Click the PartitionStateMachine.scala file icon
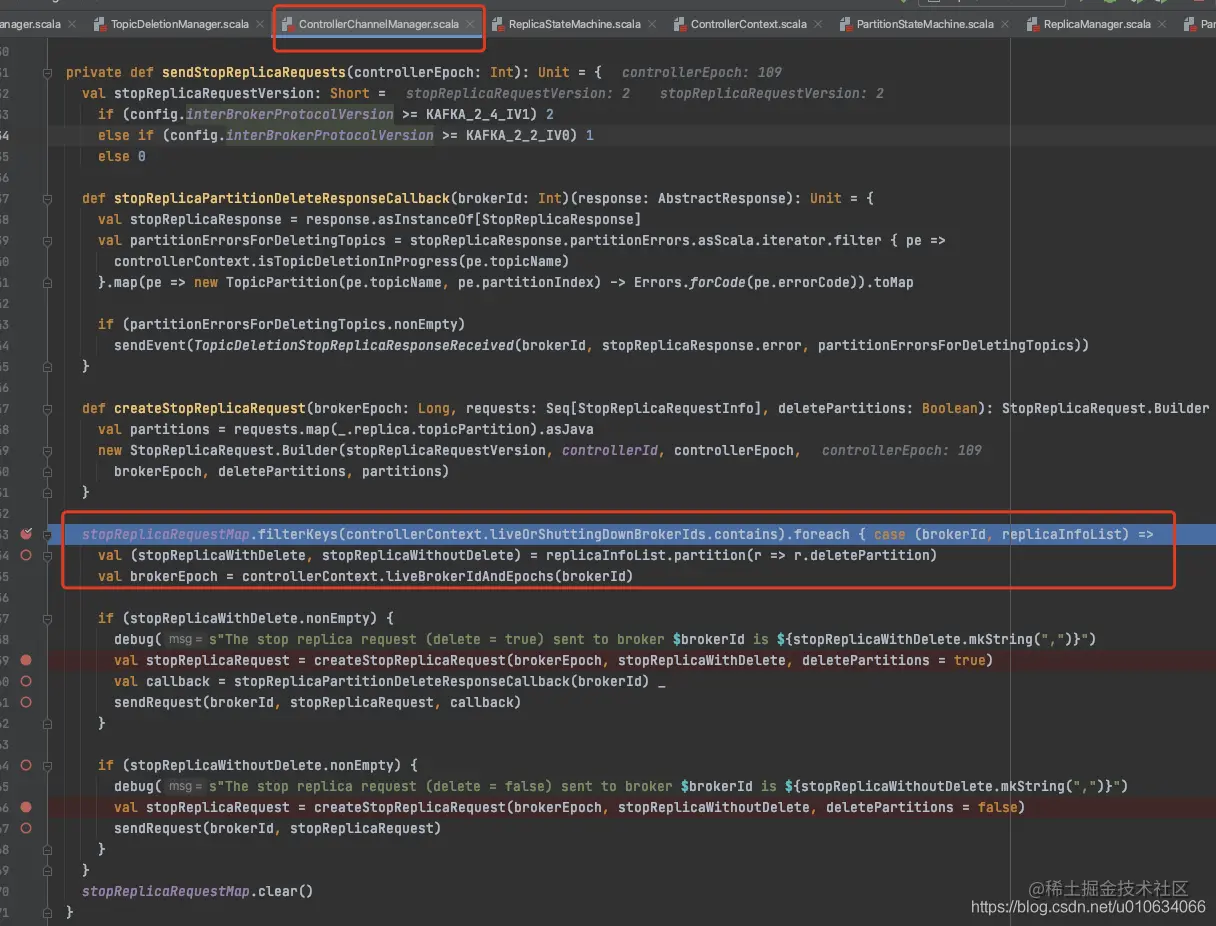The height and width of the screenshot is (926, 1216). coord(846,24)
